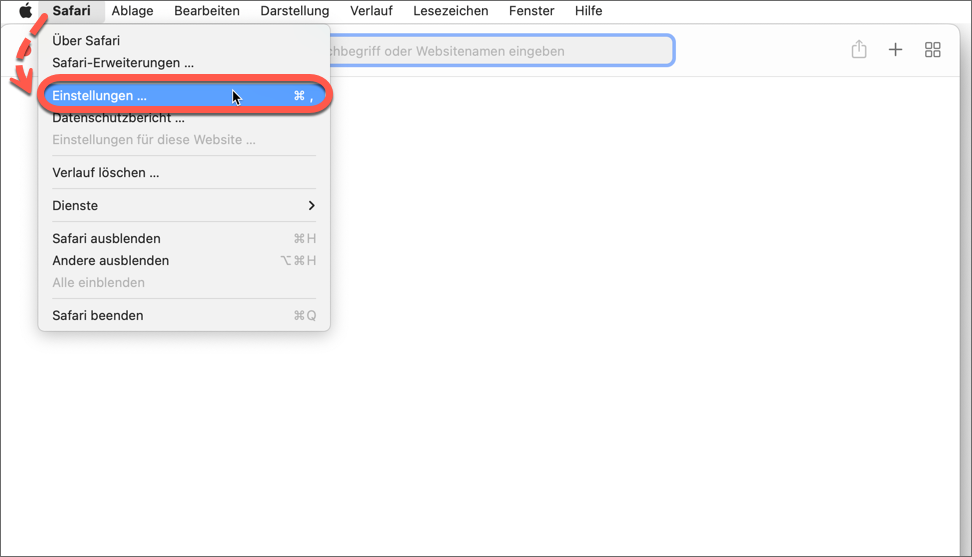Select Safari ausblenden
Image resolution: width=972 pixels, height=557 pixels.
pyautogui.click(x=184, y=239)
